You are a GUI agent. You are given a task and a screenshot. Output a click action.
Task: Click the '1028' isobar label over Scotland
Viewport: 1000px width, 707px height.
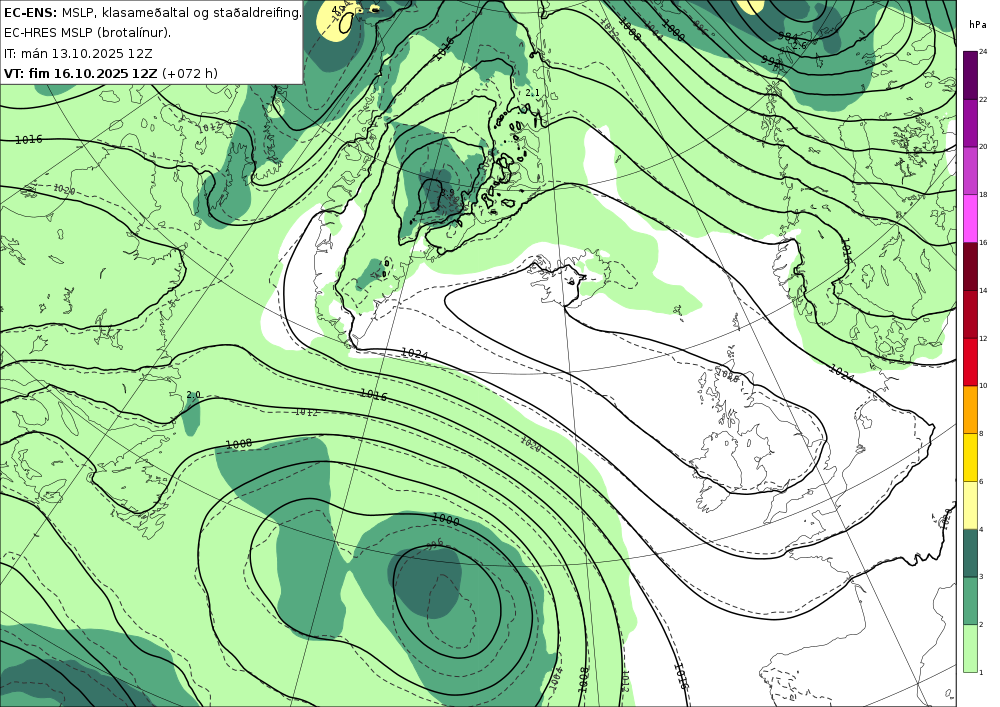(x=727, y=376)
